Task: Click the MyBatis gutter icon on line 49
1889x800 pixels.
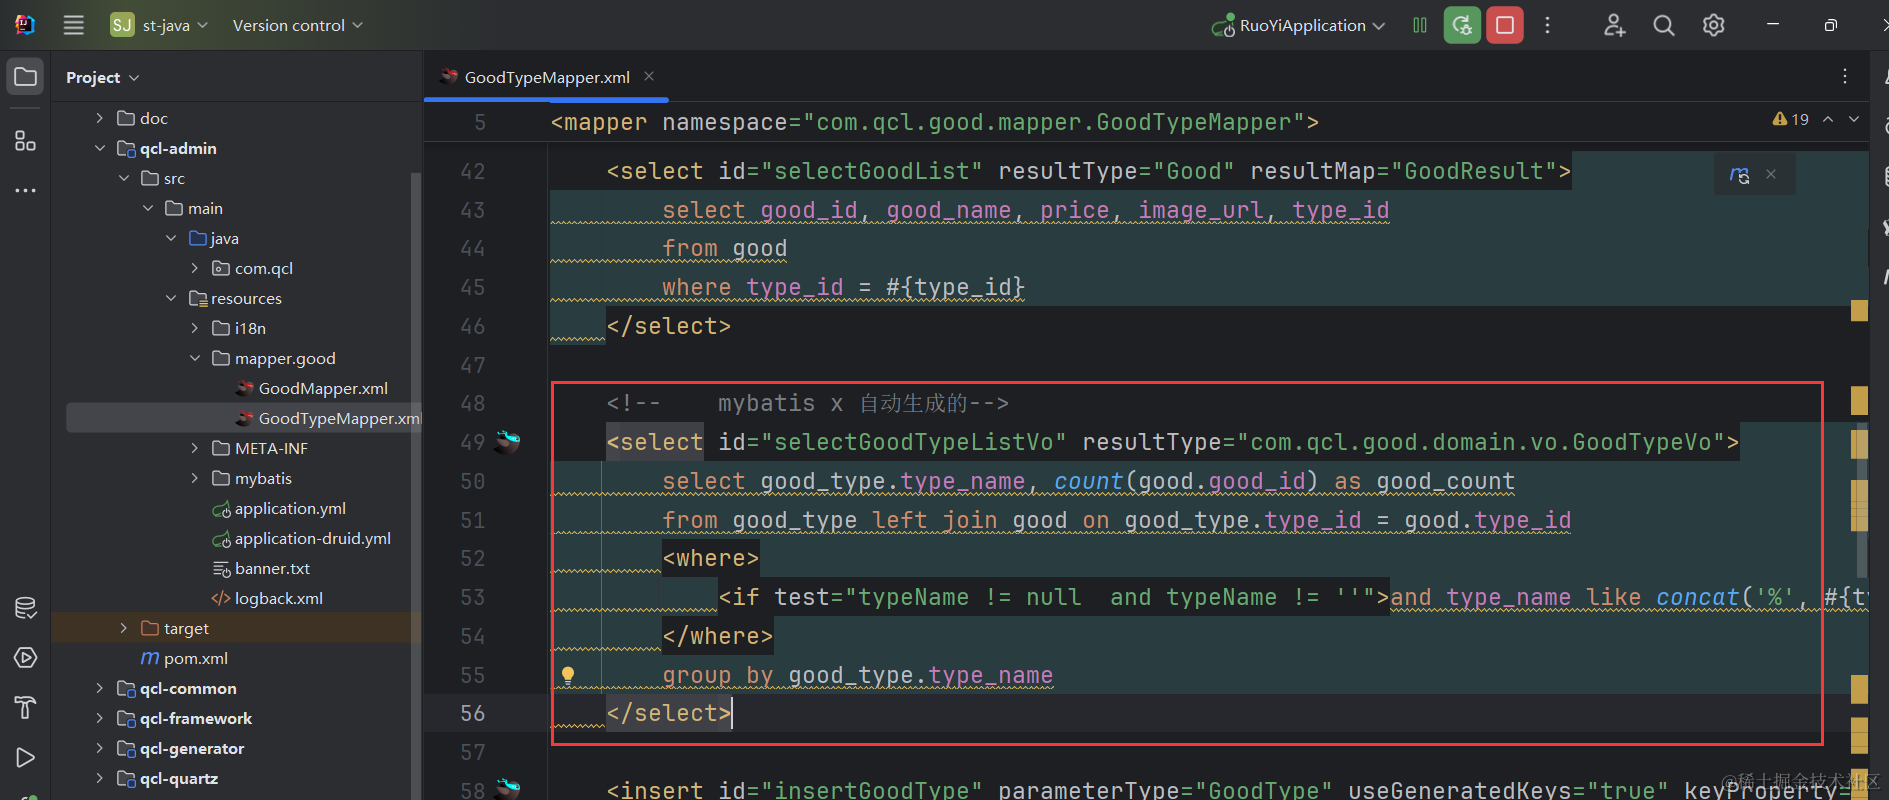Action: [508, 442]
